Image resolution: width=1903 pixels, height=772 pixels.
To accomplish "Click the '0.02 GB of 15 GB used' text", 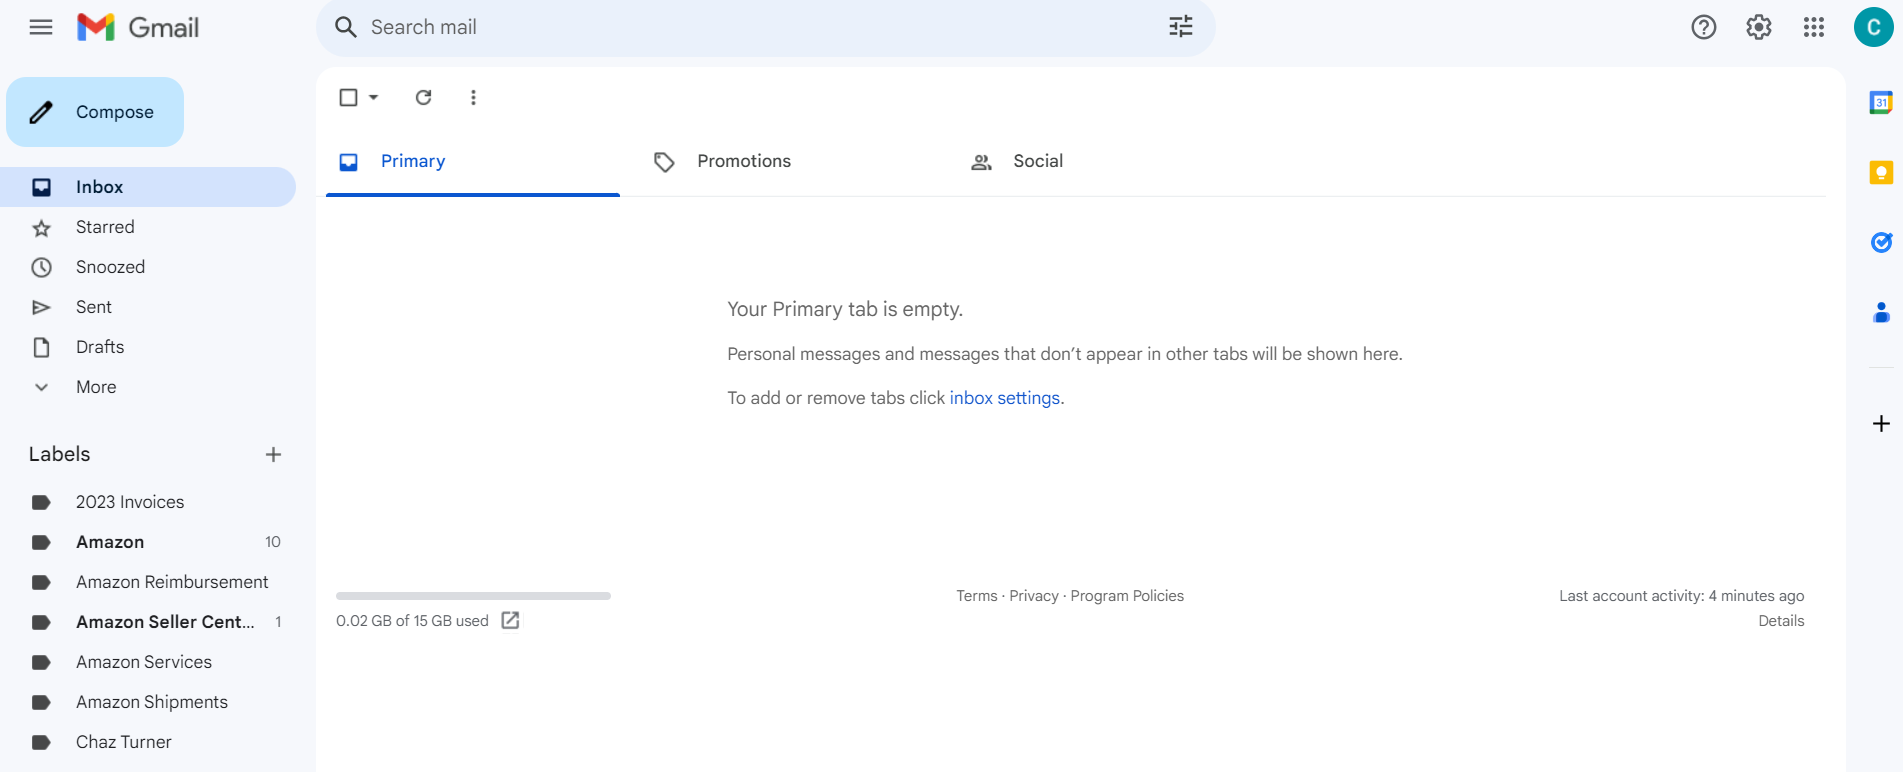I will point(412,621).
